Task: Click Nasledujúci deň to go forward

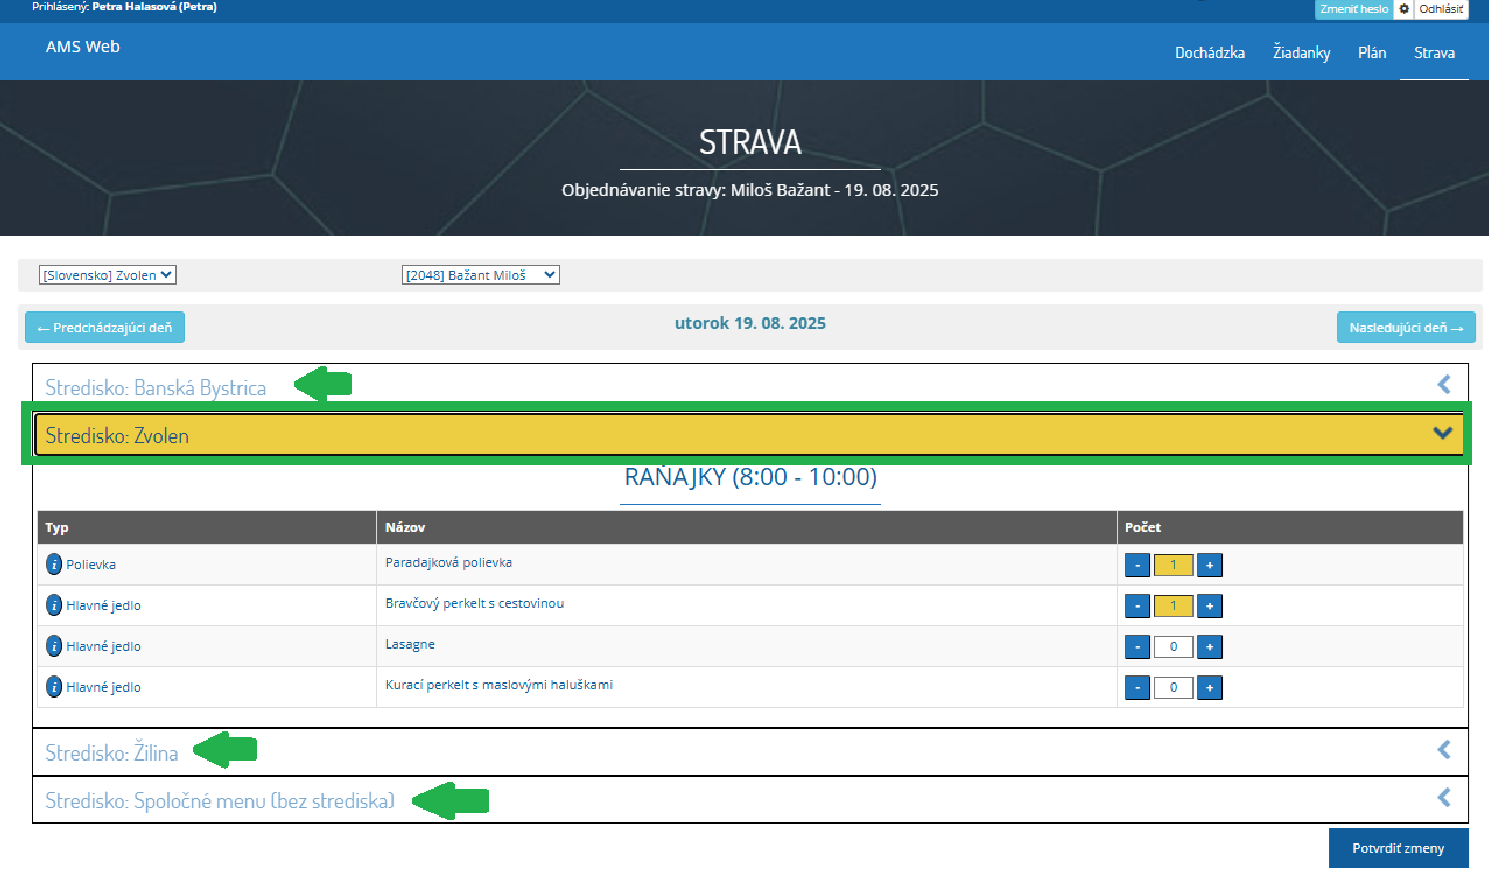Action: click(x=1405, y=327)
